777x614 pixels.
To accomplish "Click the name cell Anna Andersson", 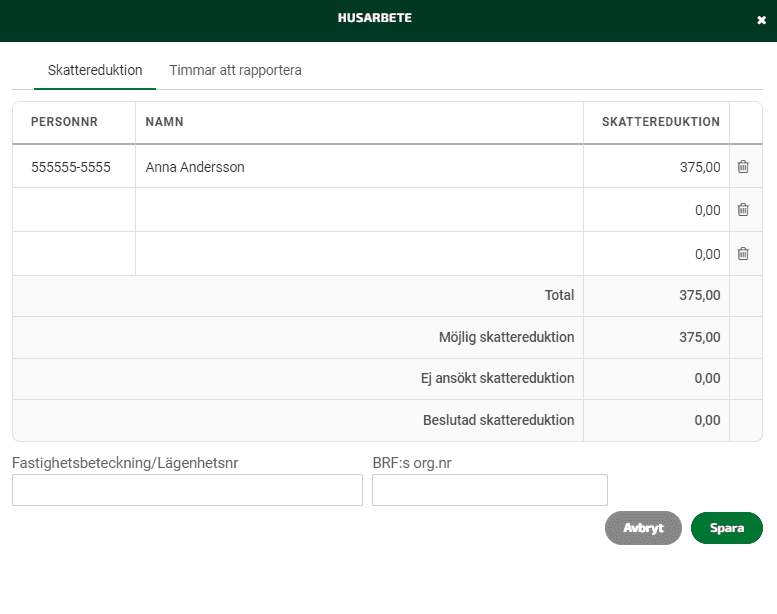I will click(x=359, y=167).
